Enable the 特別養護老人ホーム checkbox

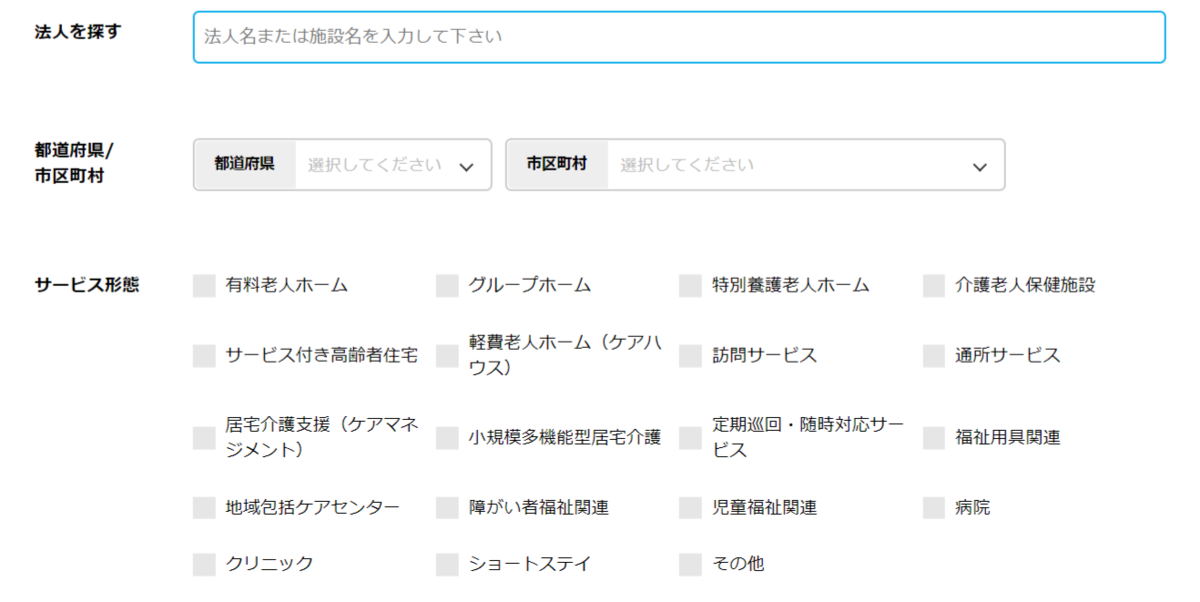(x=690, y=286)
